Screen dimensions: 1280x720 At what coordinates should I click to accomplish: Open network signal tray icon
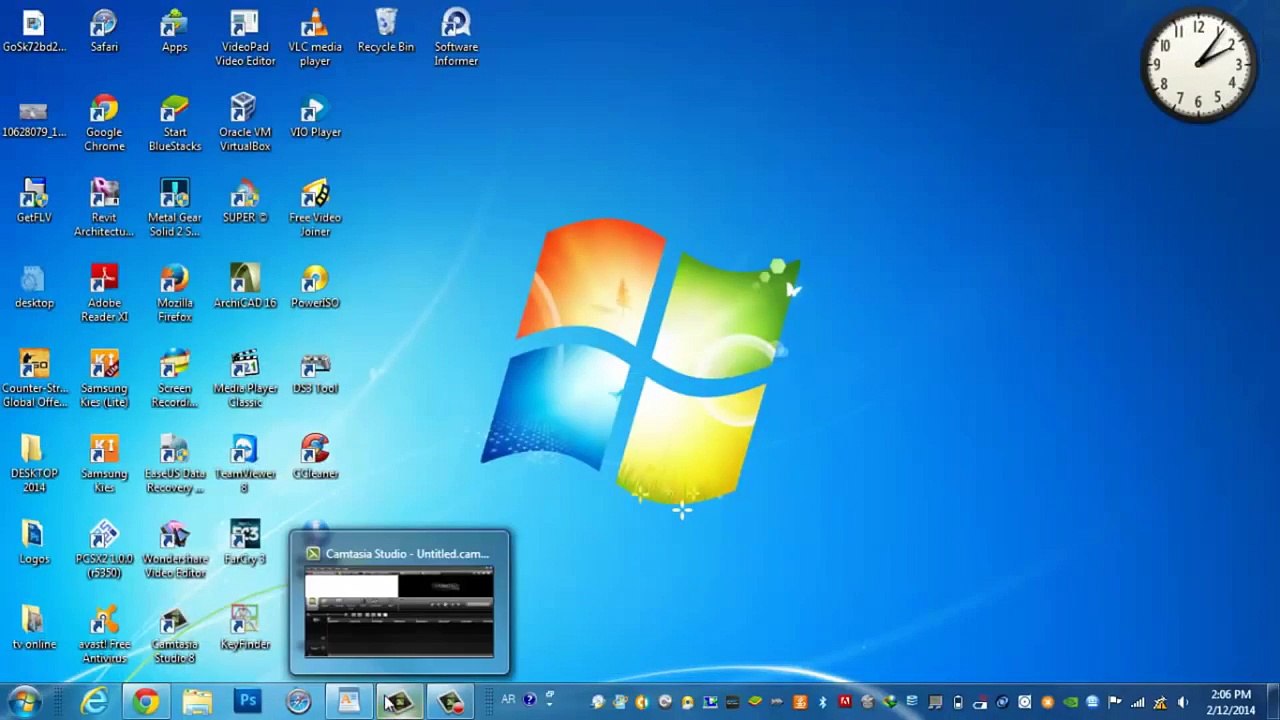pyautogui.click(x=1137, y=702)
